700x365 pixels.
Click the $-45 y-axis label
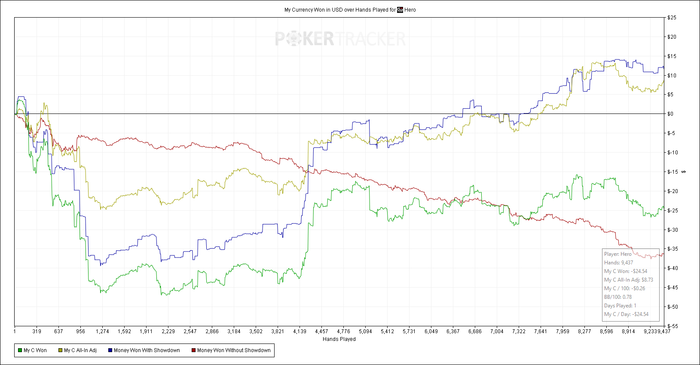point(672,287)
